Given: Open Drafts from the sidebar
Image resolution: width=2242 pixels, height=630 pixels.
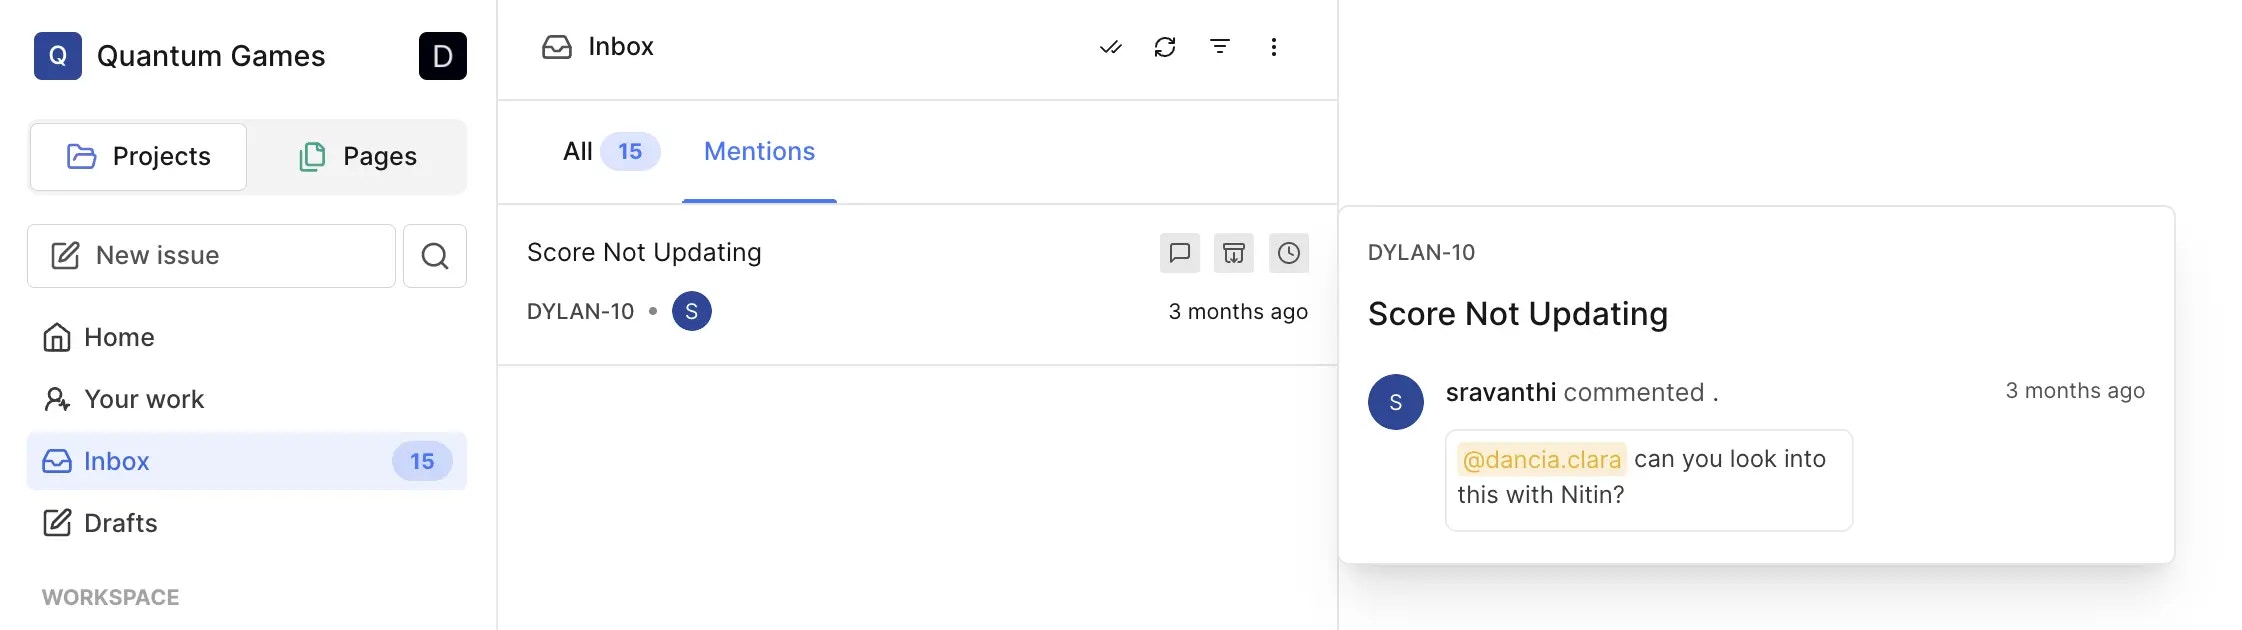Looking at the screenshot, I should click(120, 523).
